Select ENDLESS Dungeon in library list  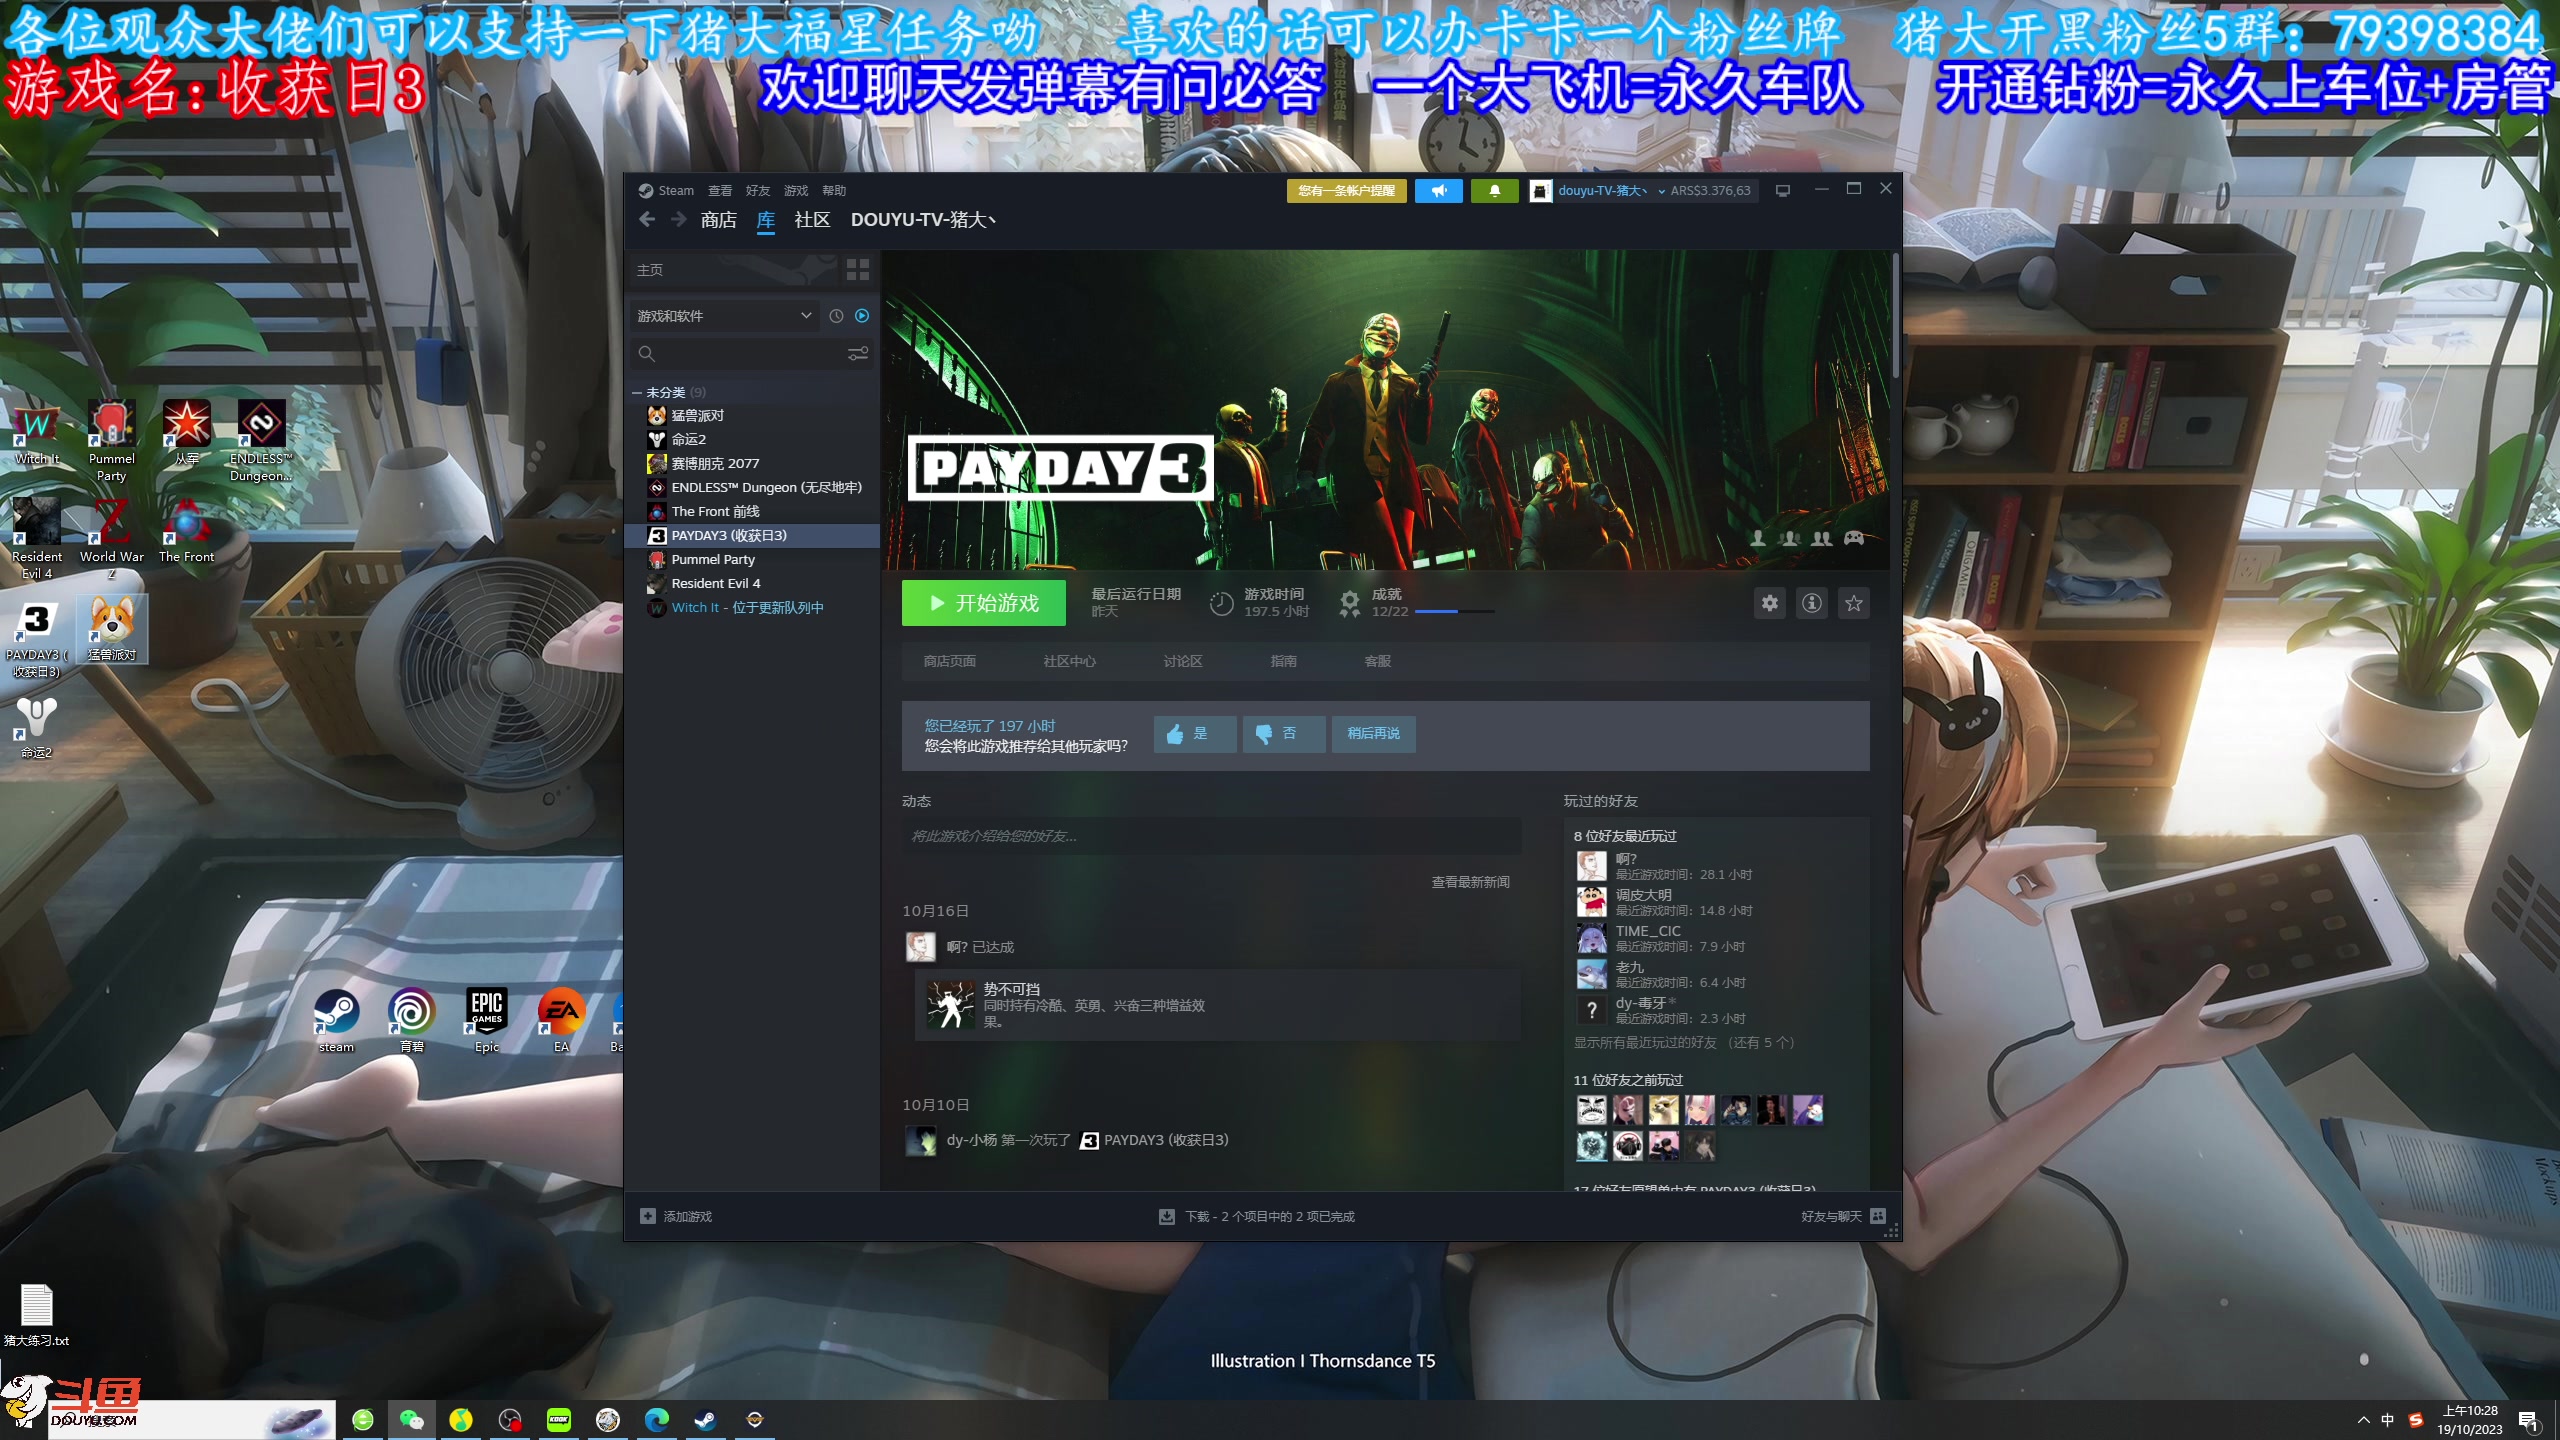tap(752, 488)
